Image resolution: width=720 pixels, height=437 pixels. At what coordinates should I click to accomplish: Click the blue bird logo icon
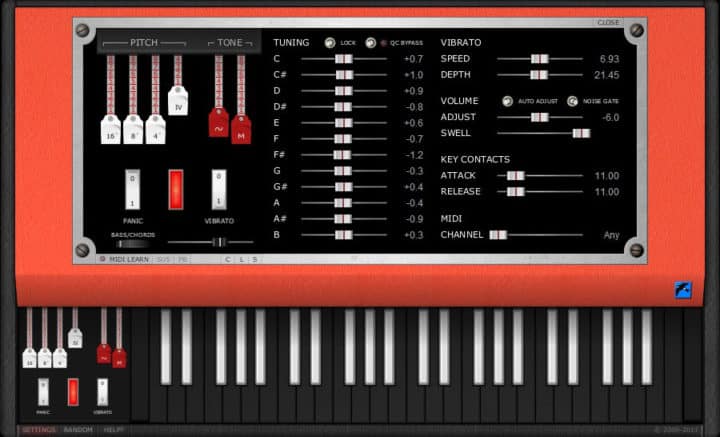(x=683, y=290)
